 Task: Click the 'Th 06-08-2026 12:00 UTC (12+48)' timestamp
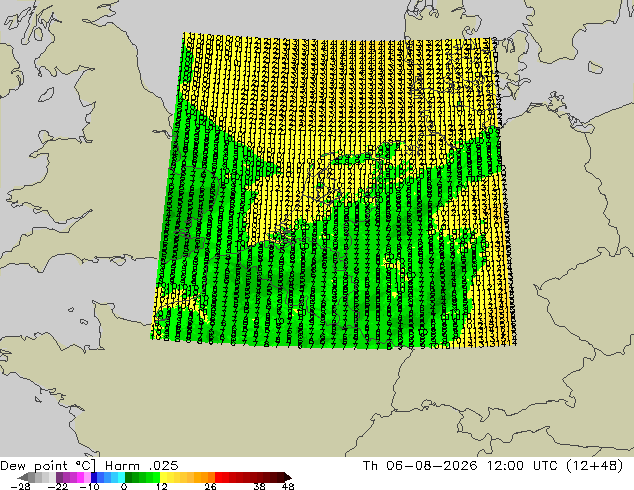pos(493,466)
